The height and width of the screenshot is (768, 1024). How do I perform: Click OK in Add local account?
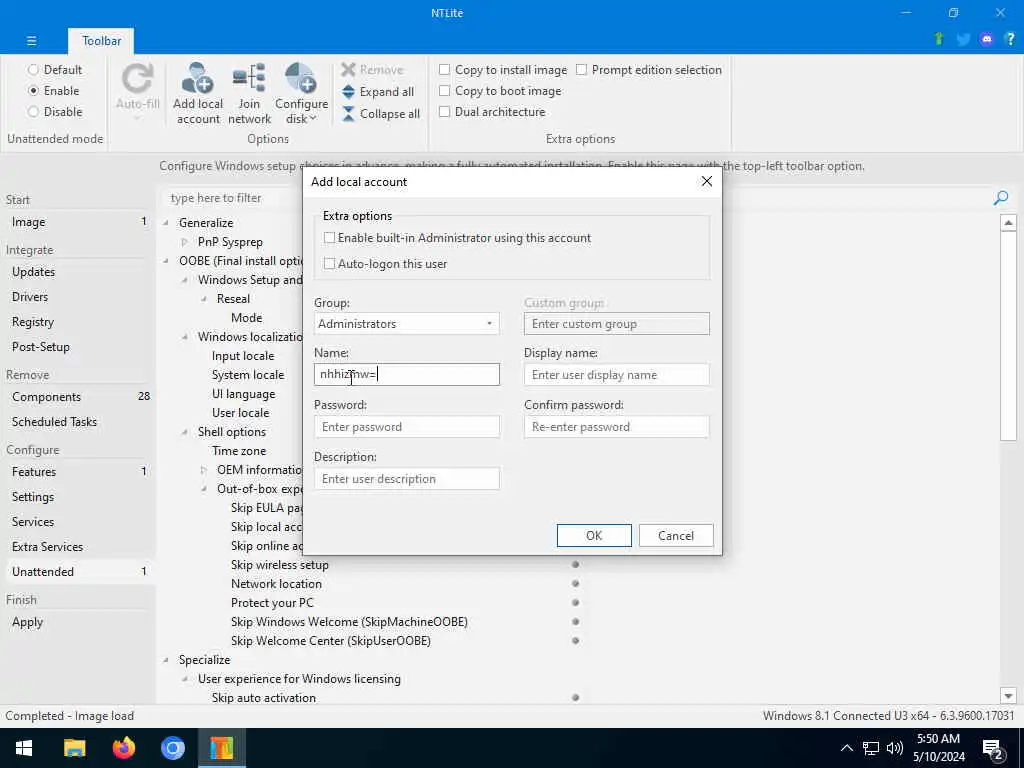coord(594,536)
